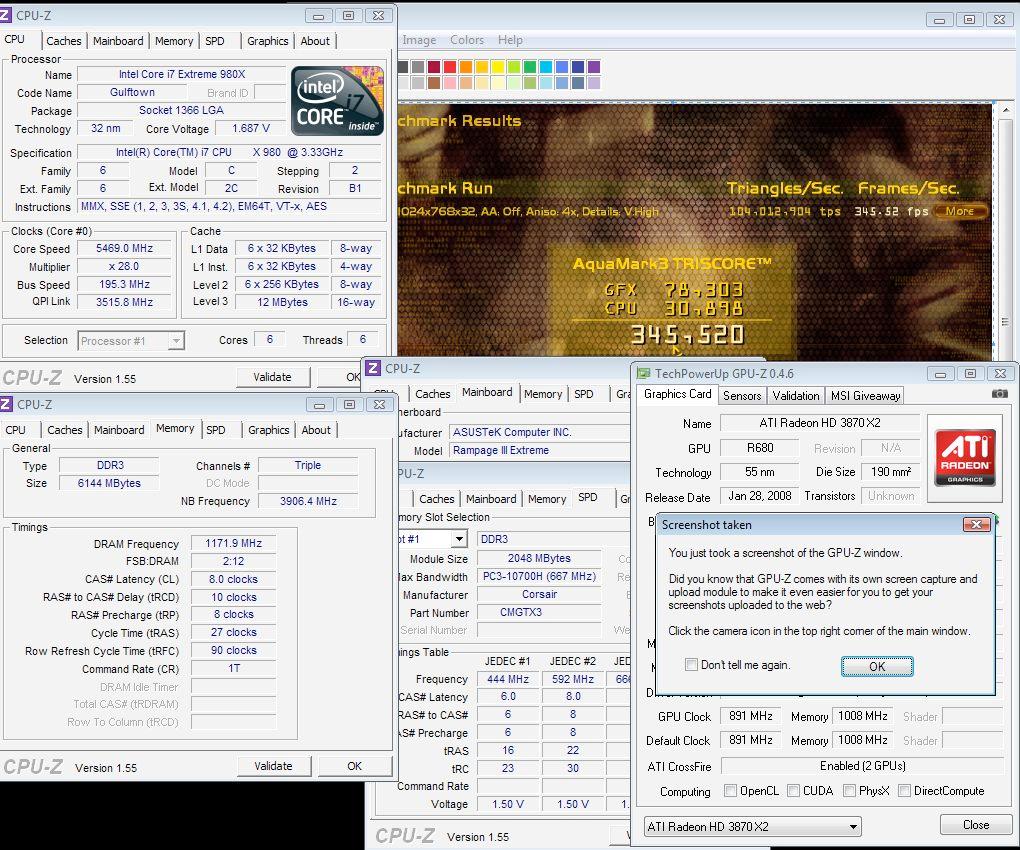Viewport: 1020px width, 850px height.
Task: Click the DRAM Frequency 1171.9 MHz value
Action: point(234,543)
